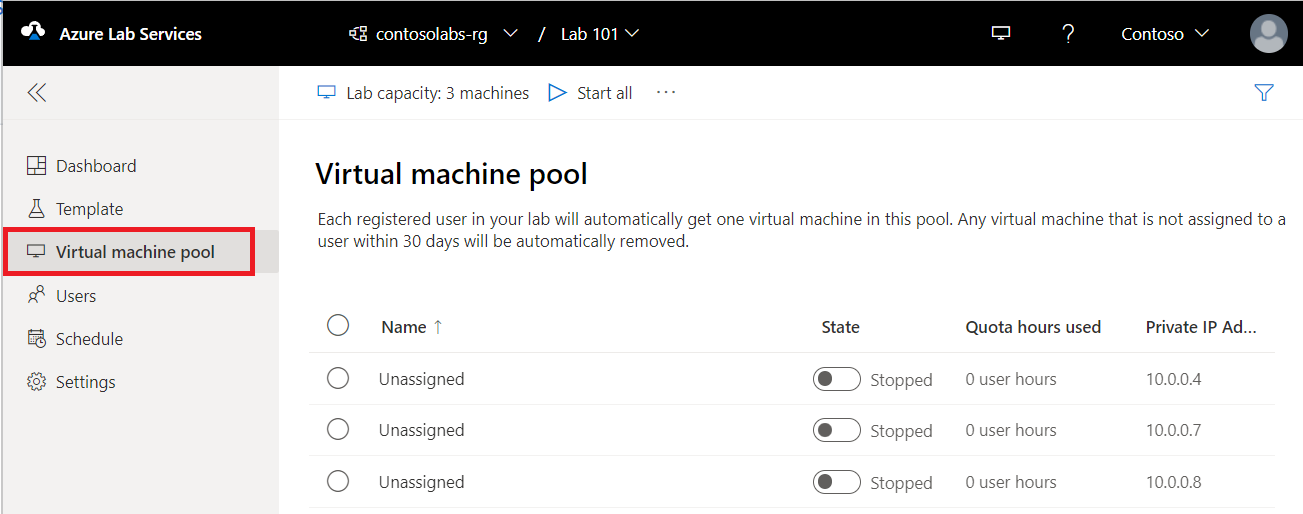Click the filter funnel icon
The width and height of the screenshot is (1303, 514).
(x=1264, y=93)
